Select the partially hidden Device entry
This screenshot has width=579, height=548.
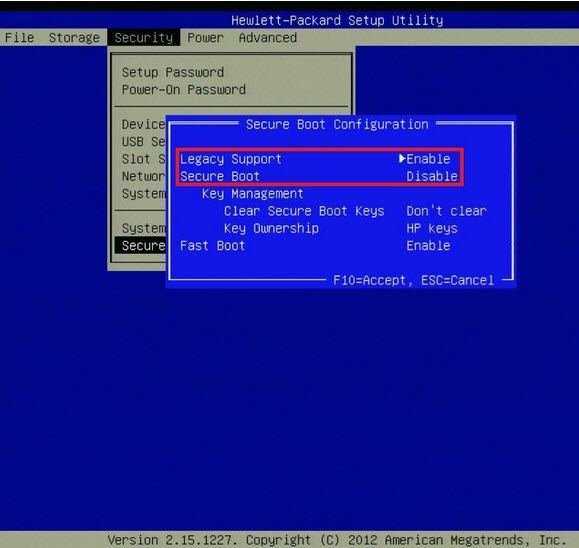[x=143, y=124]
